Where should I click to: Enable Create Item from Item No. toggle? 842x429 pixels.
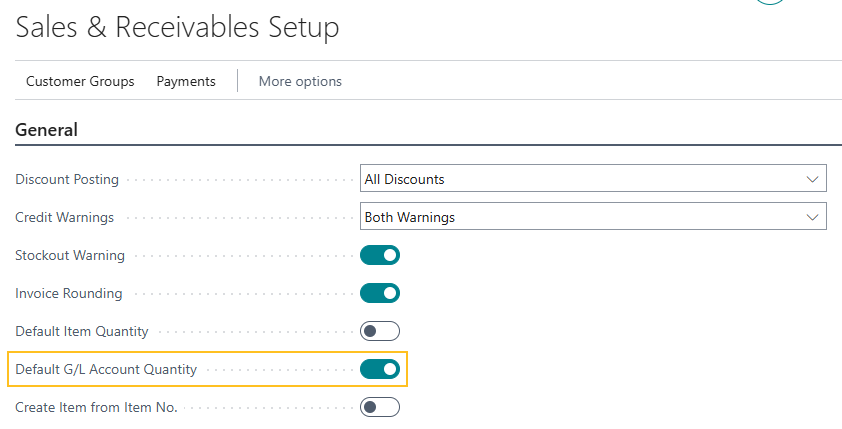click(x=380, y=407)
